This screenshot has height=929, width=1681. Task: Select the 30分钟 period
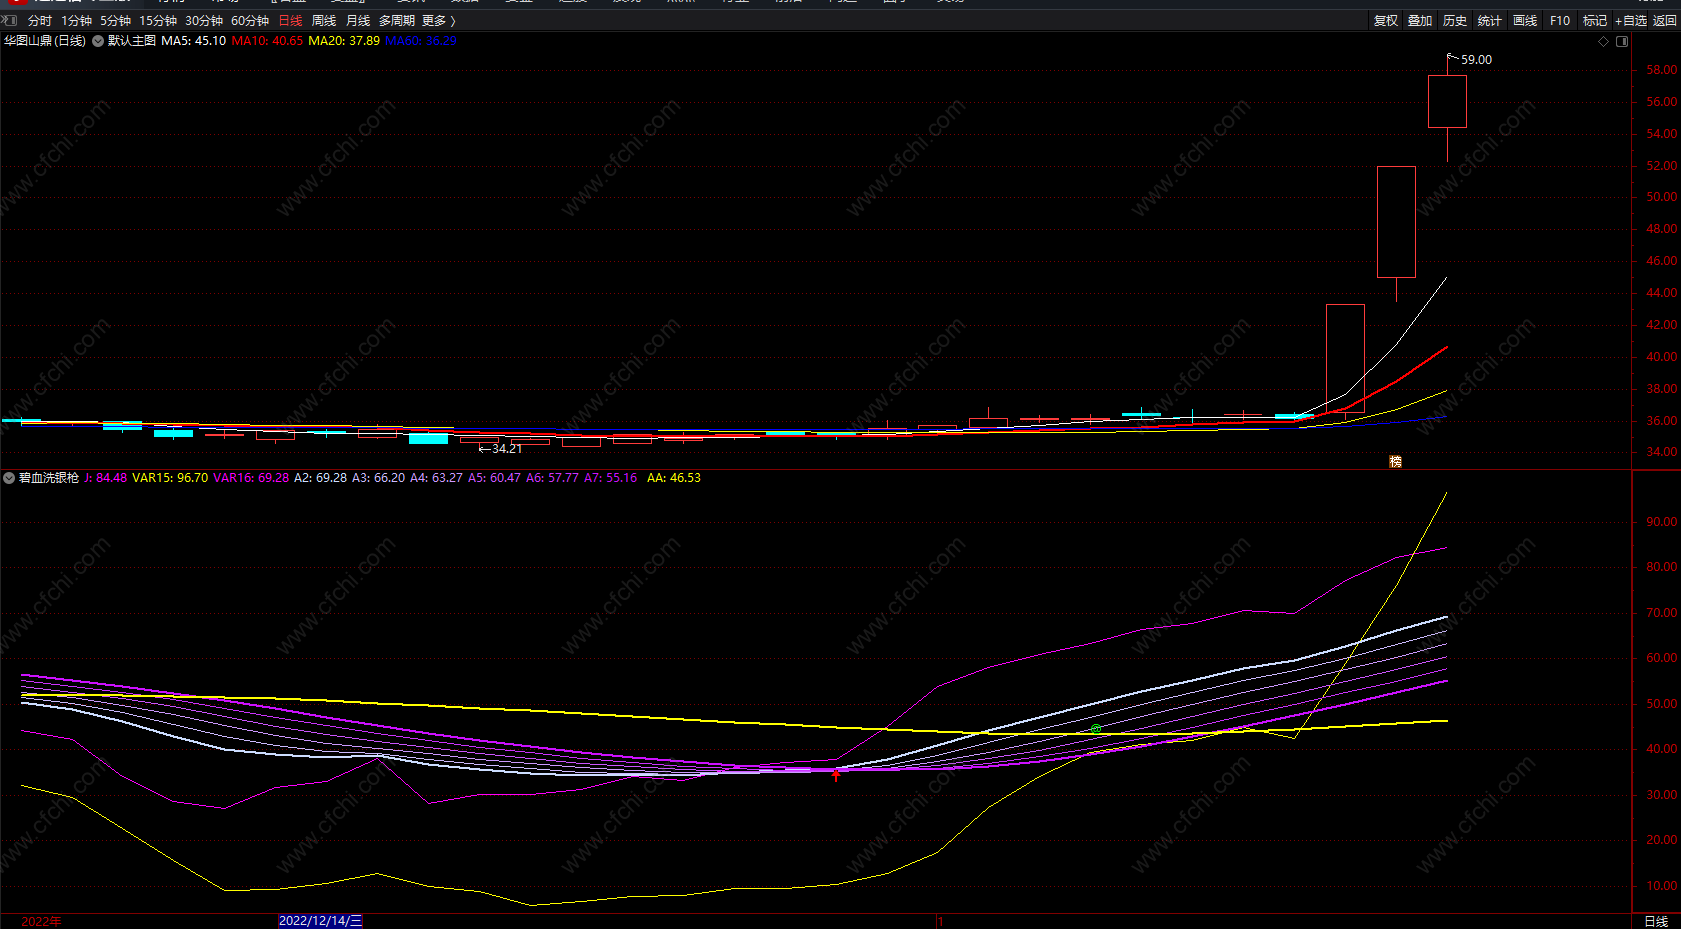pyautogui.click(x=204, y=21)
